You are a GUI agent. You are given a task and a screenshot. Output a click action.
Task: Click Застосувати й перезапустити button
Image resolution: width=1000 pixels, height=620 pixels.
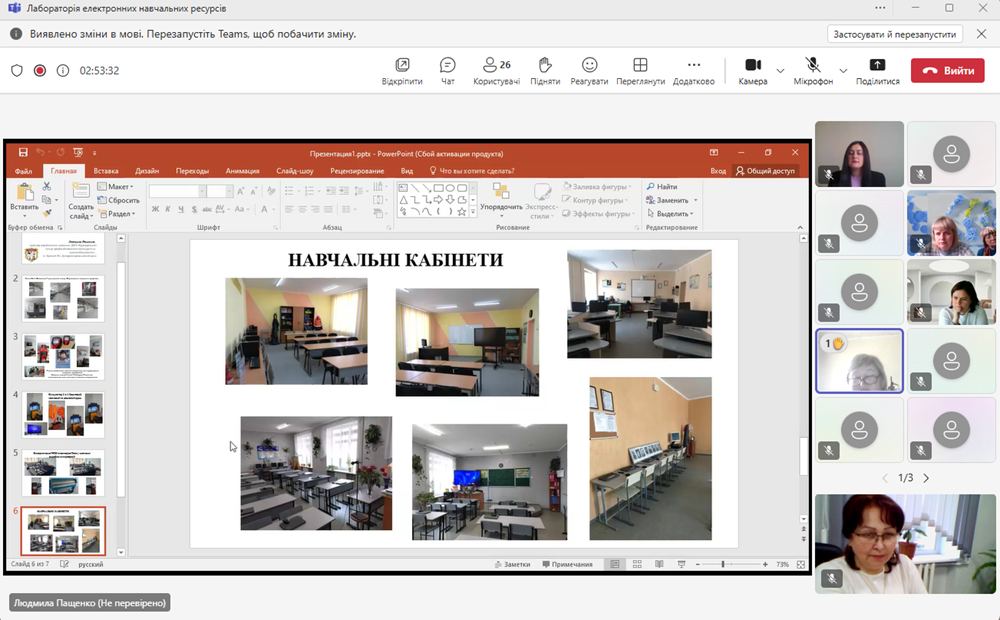pos(895,34)
